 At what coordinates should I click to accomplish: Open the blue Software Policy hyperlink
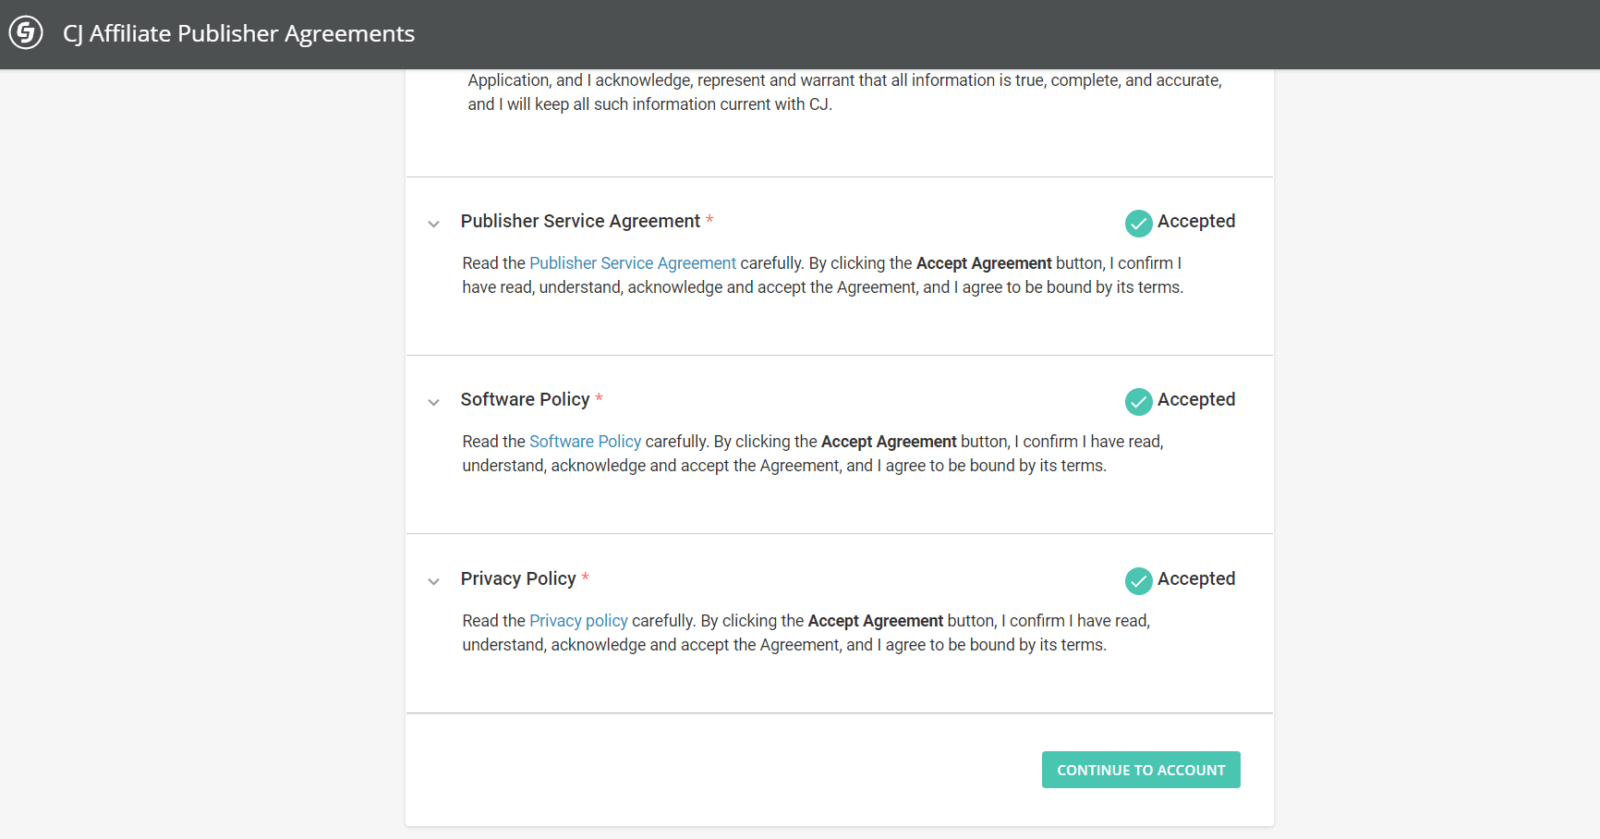[x=585, y=441]
